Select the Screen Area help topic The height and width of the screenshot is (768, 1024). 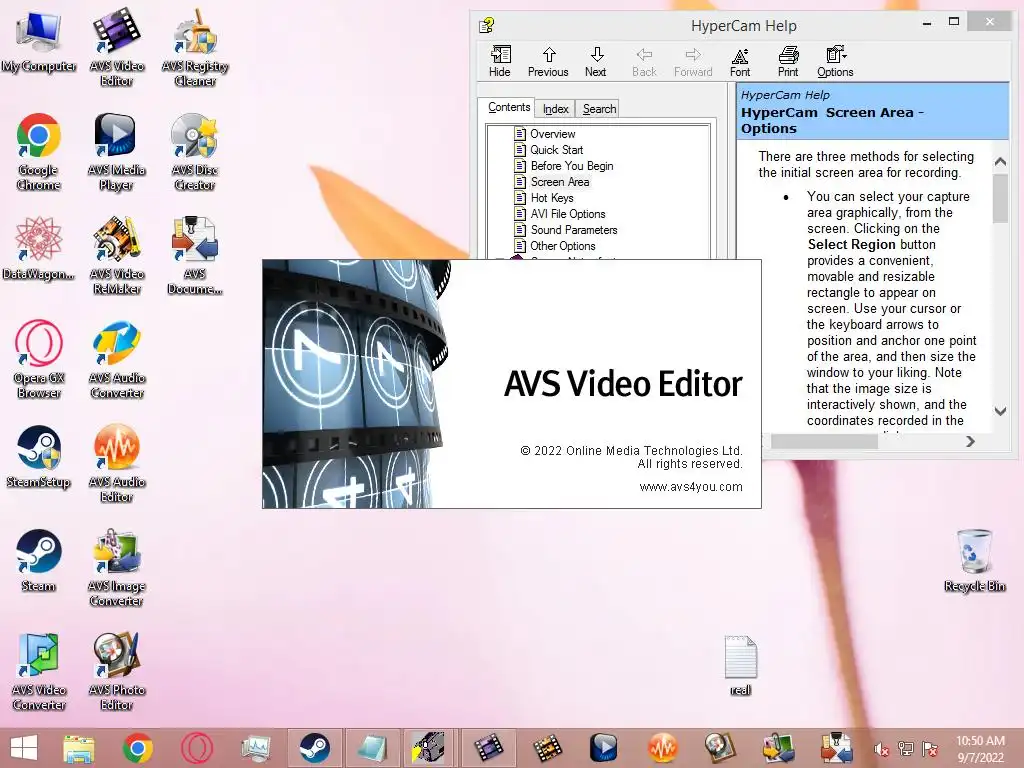pyautogui.click(x=560, y=182)
